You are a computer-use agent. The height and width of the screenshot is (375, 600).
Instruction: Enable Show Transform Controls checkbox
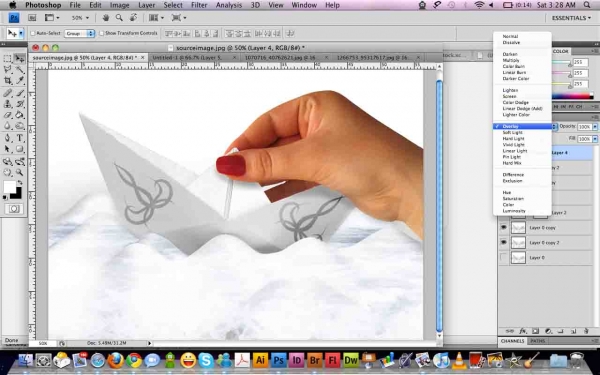coord(101,34)
